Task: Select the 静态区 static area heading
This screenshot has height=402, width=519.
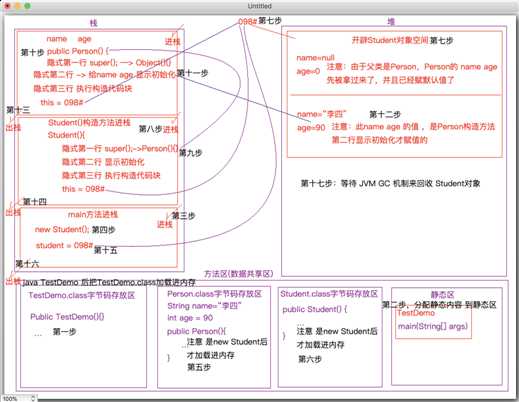Action: 442,295
